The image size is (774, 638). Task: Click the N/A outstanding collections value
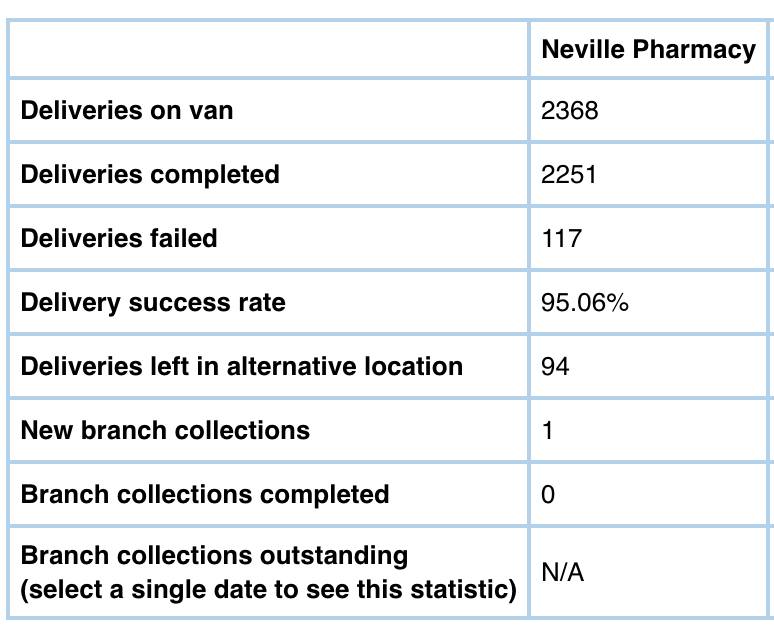coord(563,573)
